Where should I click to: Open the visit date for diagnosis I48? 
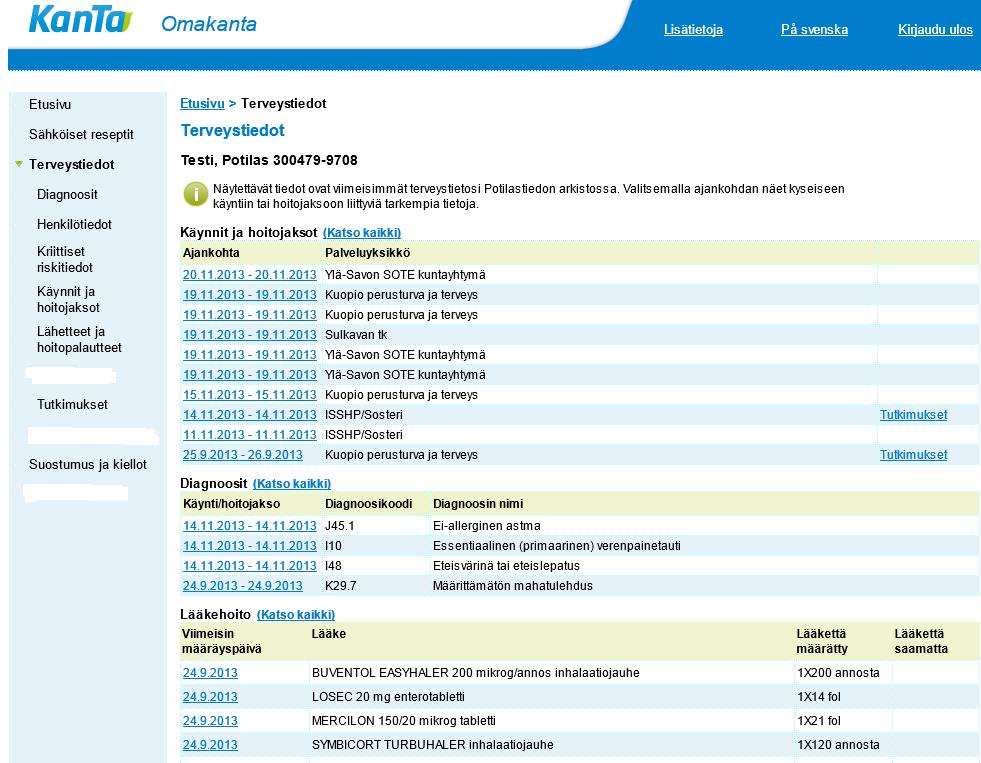(x=250, y=565)
